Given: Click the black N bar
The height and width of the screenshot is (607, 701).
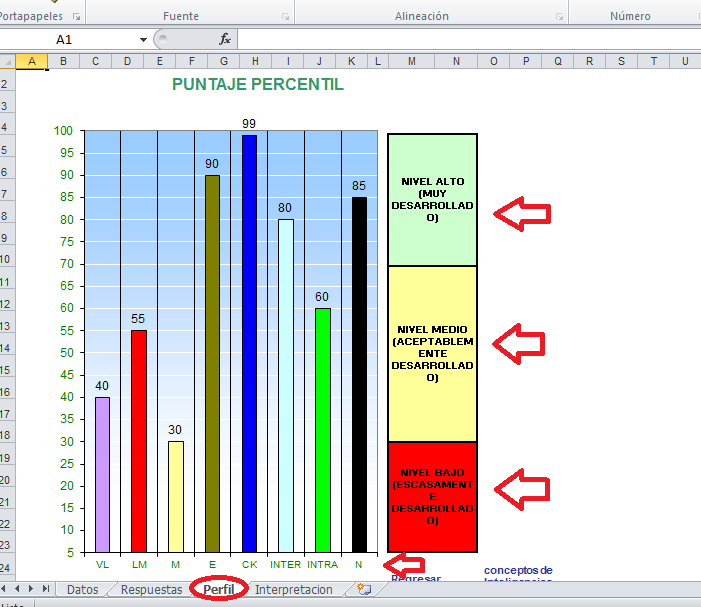Looking at the screenshot, I should (359, 375).
